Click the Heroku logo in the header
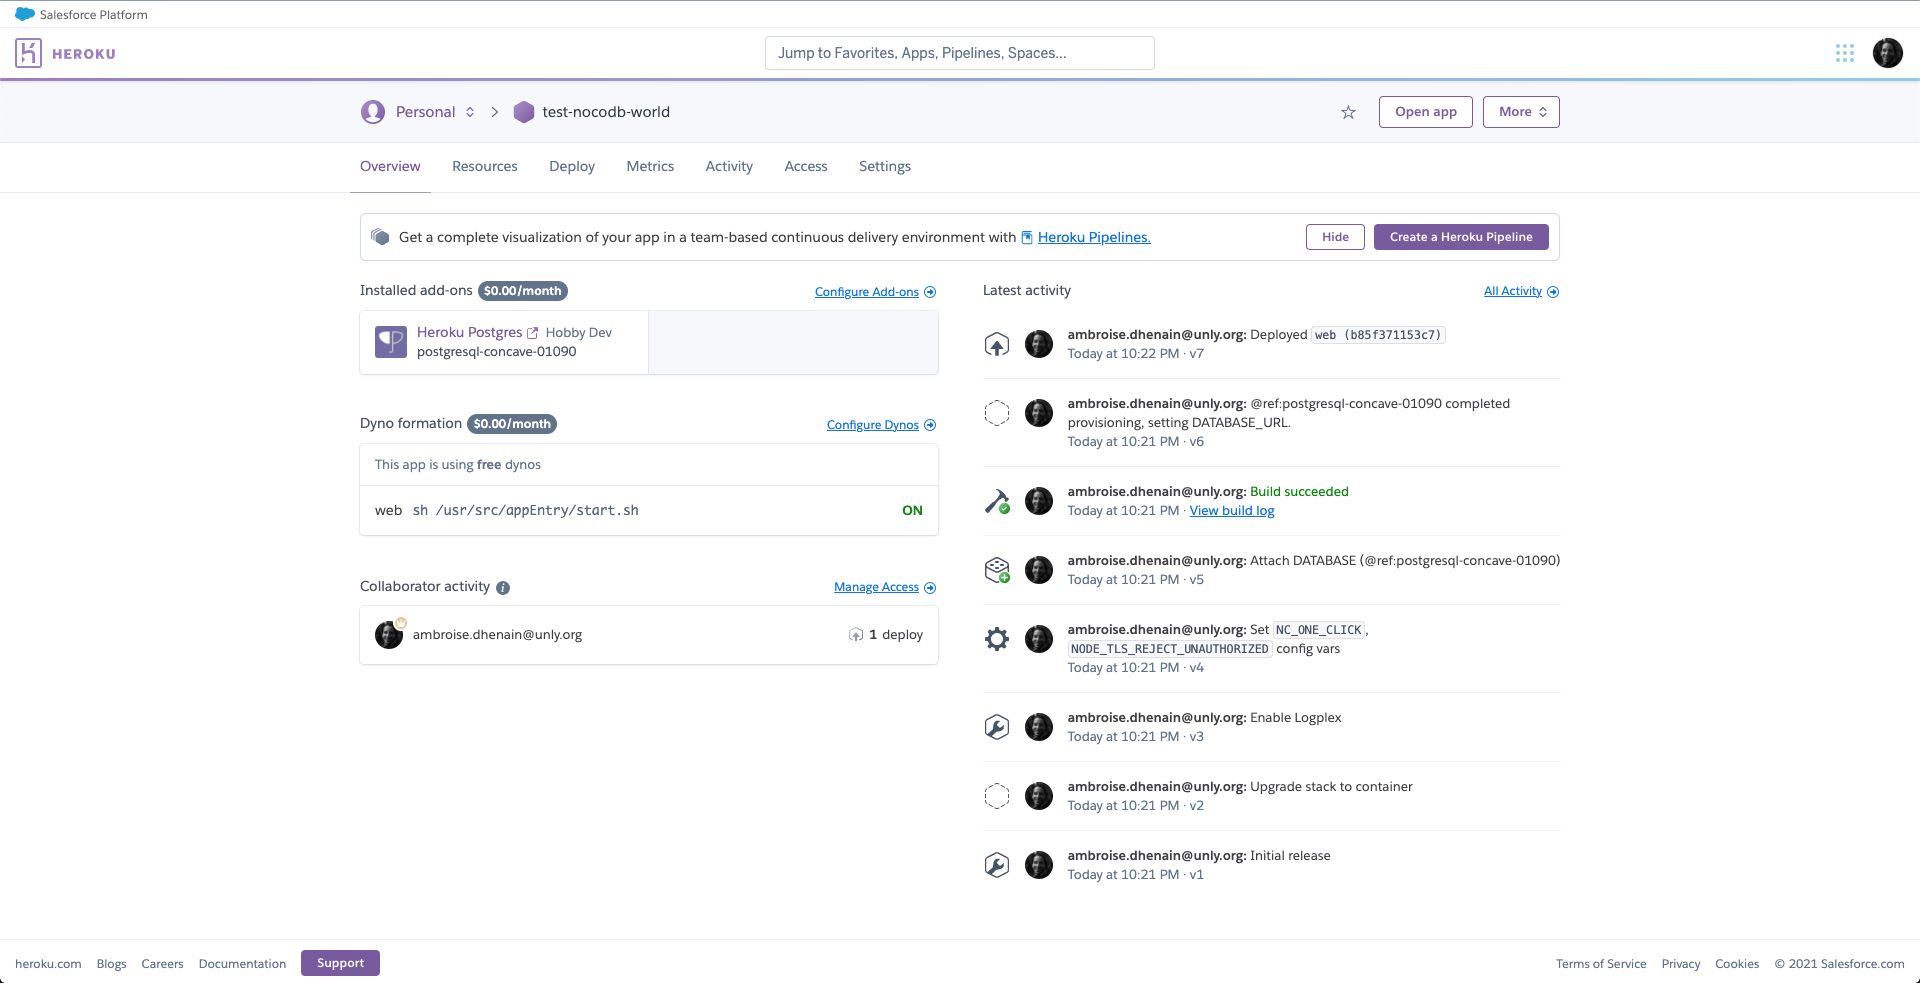Viewport: 1920px width, 983px height. coord(66,53)
